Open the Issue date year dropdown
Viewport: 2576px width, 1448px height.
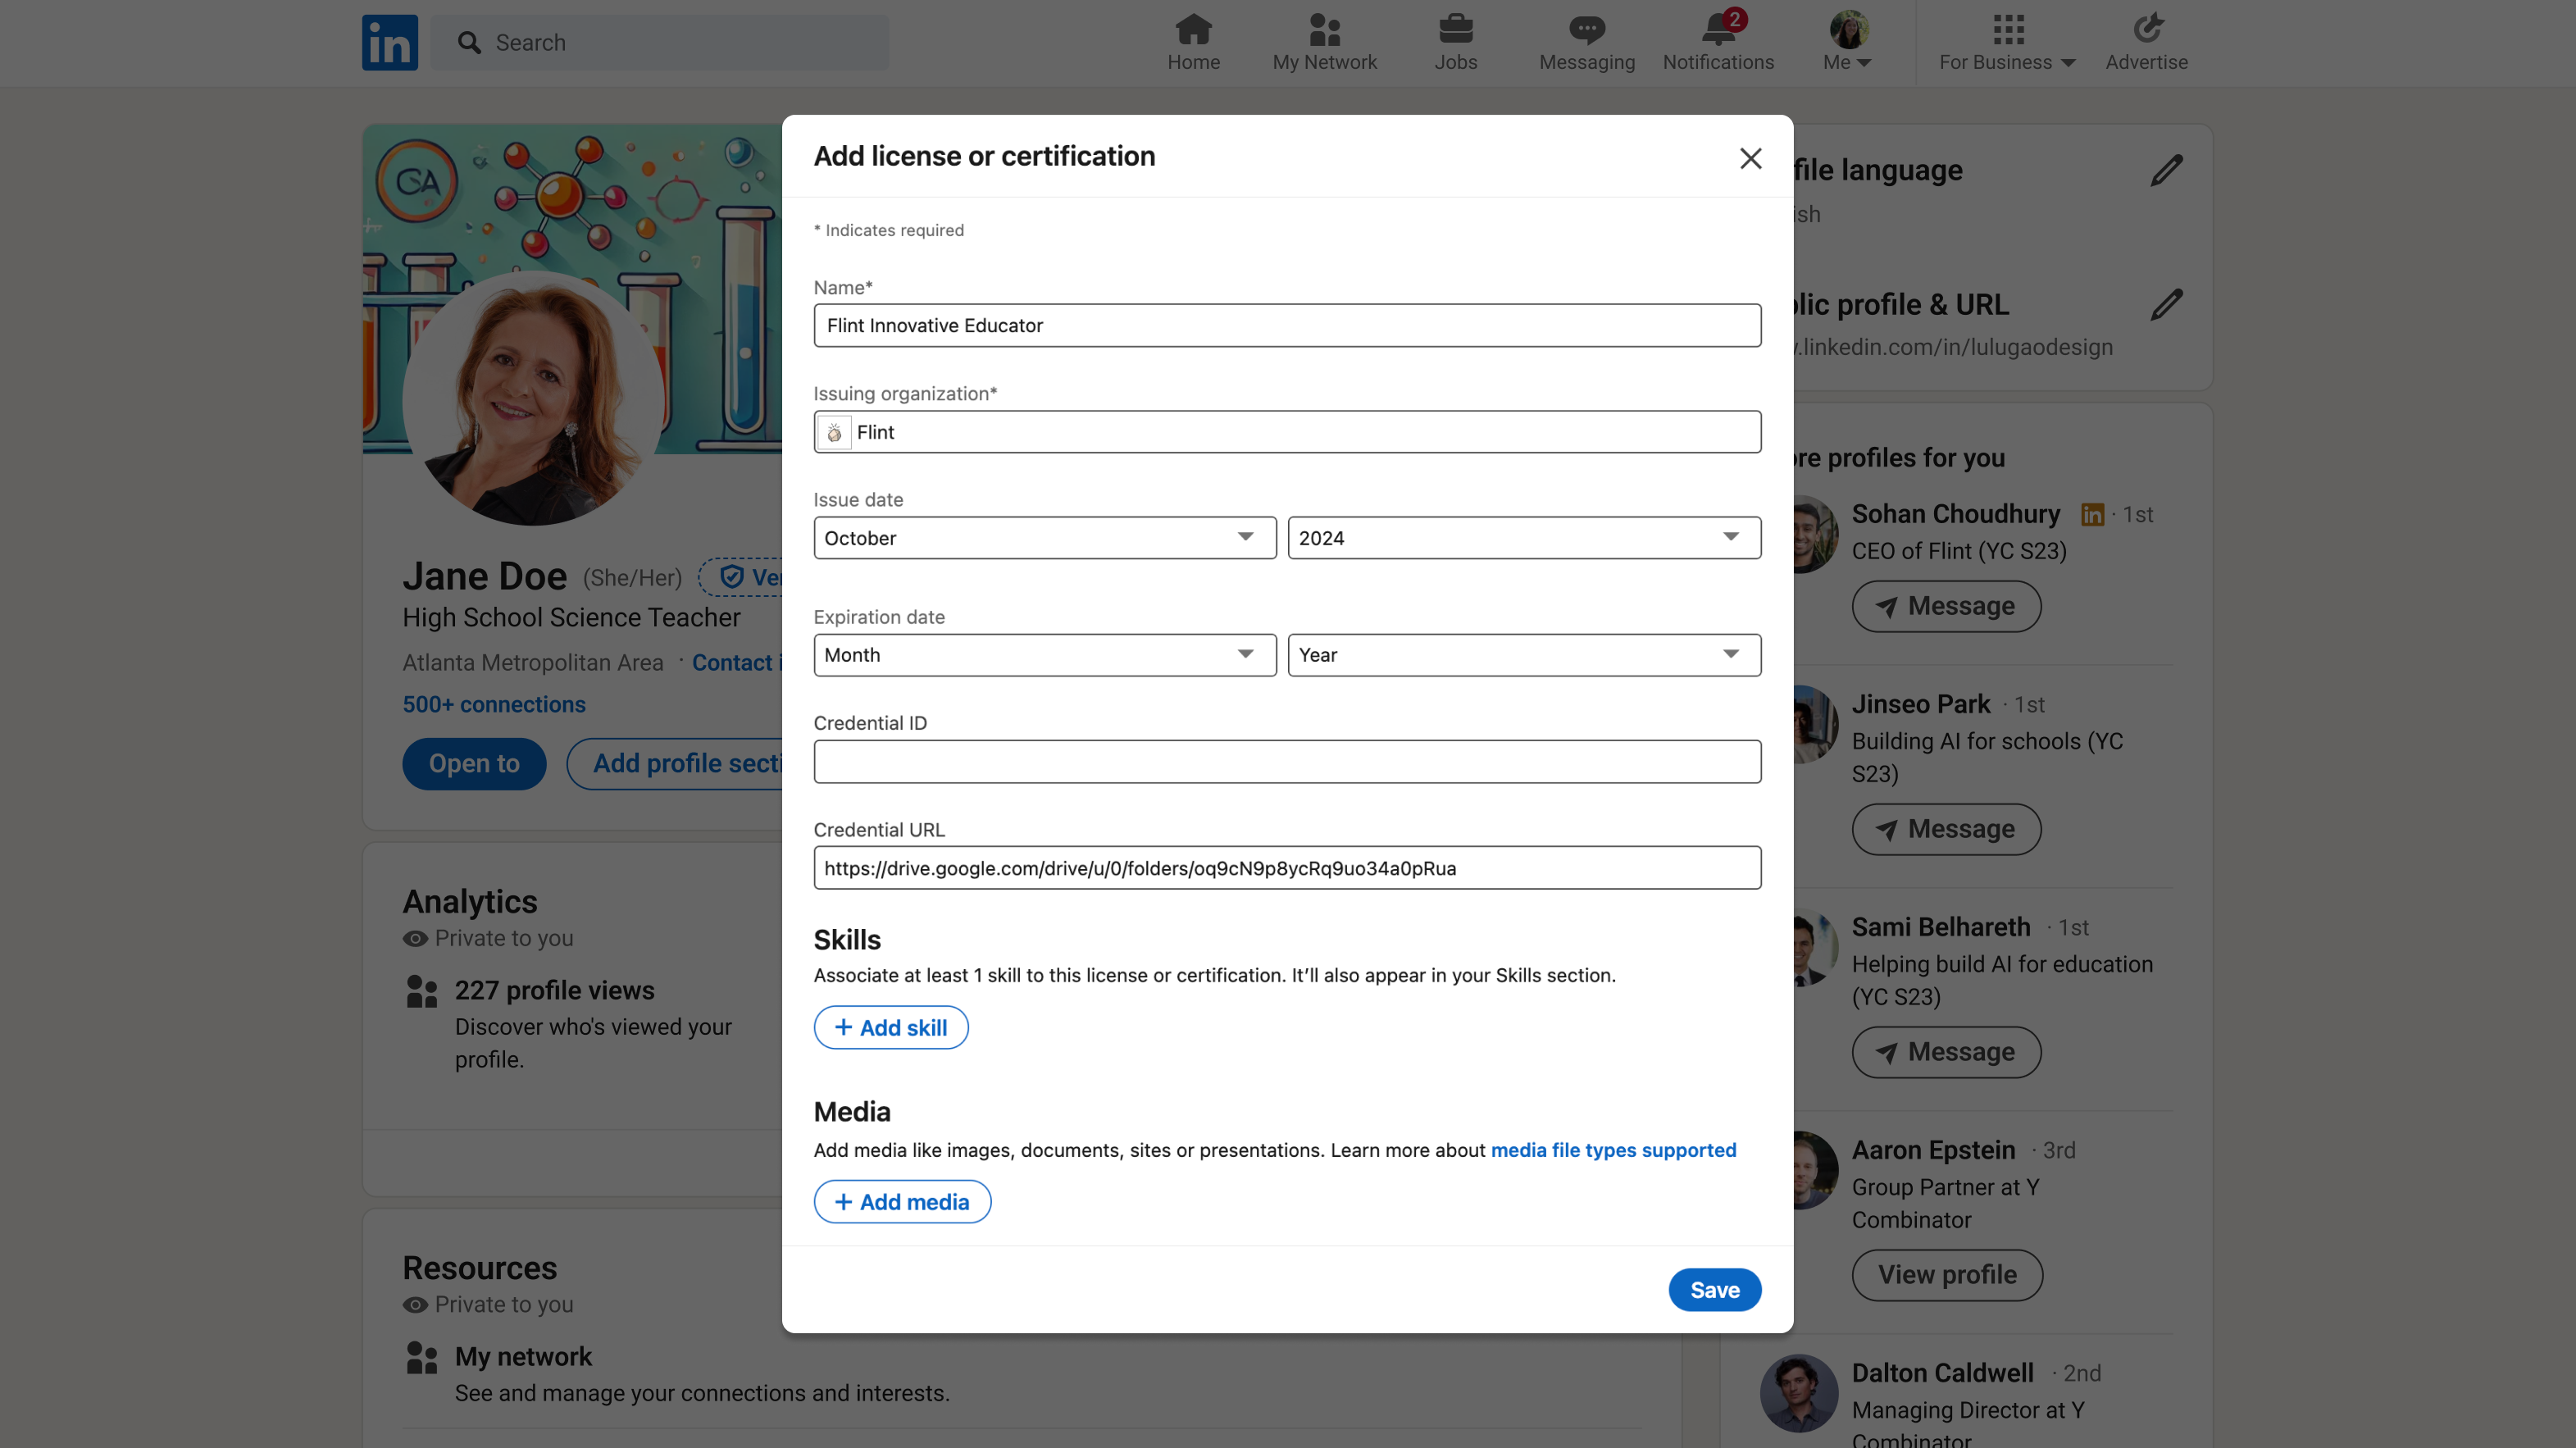coord(1524,538)
